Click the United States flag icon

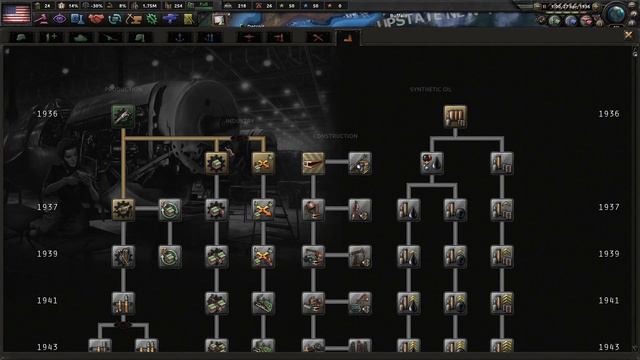[16, 13]
